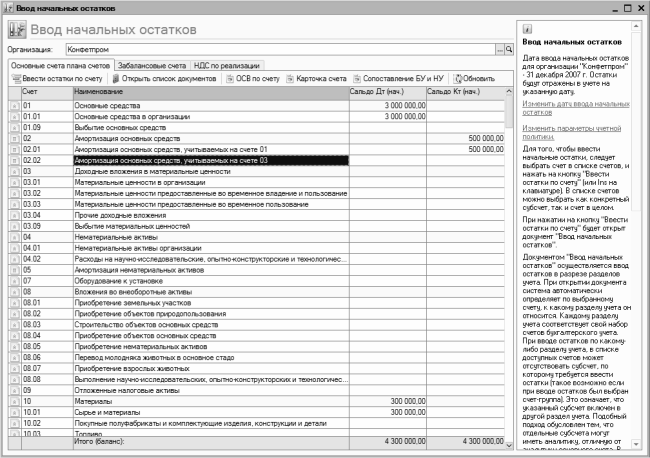Switch to the НДС по реализации tab

(x=226, y=65)
